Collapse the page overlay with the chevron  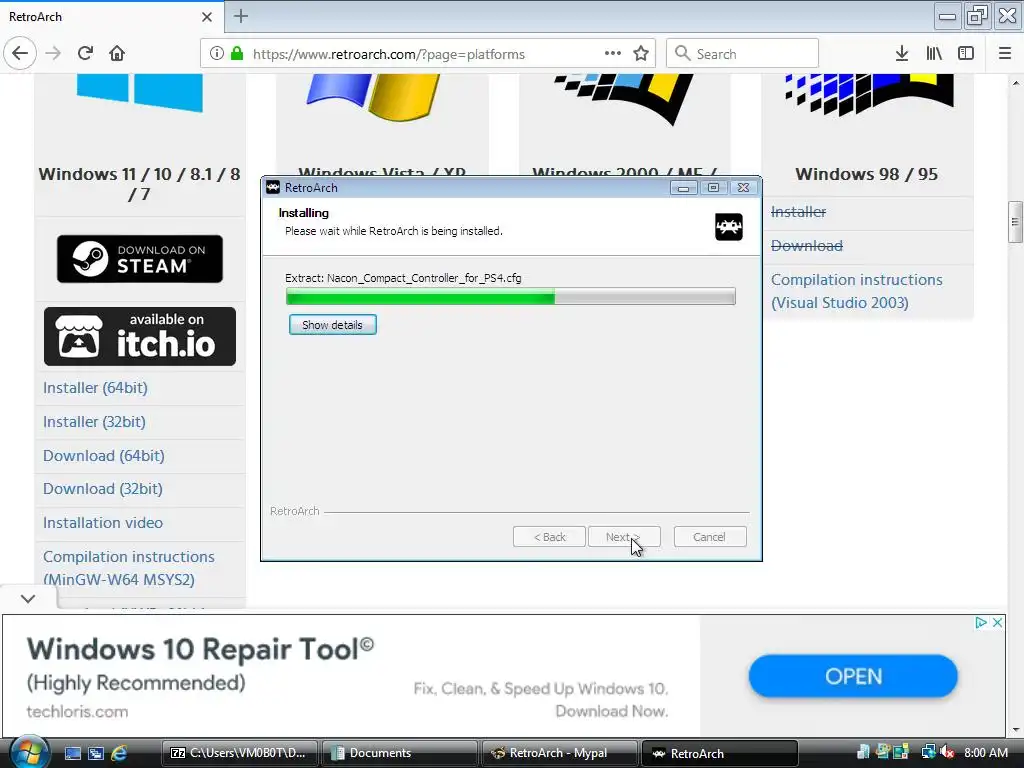28,598
